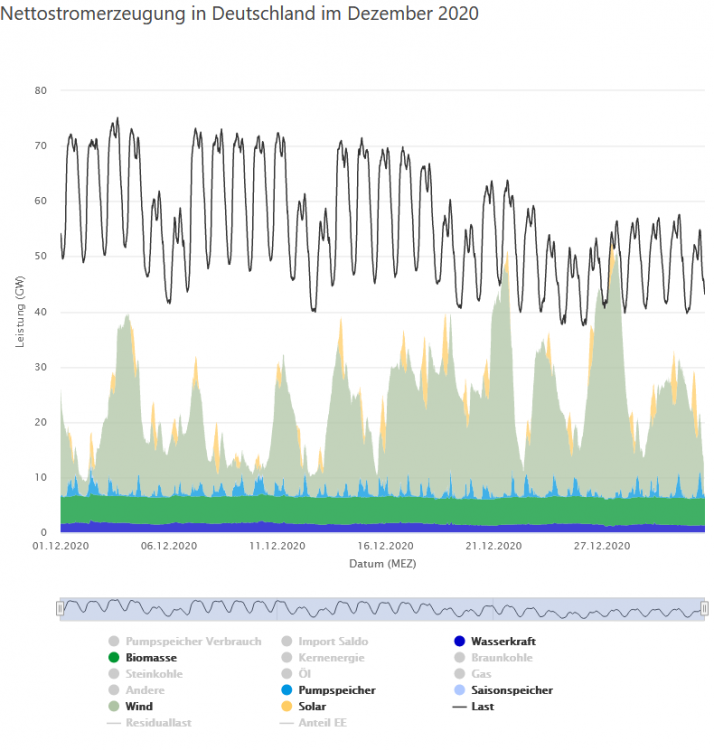Click the Saisonspeicher light blue legend dot
The height and width of the screenshot is (750, 714).
(459, 690)
